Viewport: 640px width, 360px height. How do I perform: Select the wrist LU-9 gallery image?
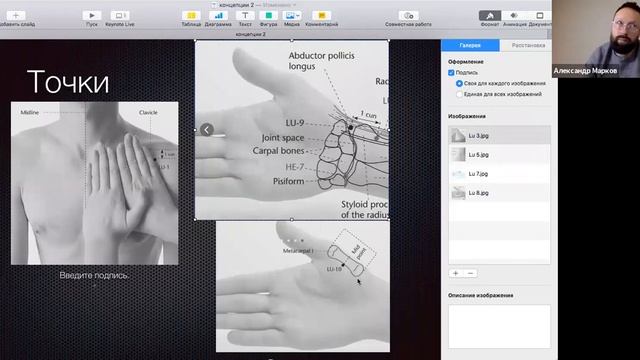(292, 130)
